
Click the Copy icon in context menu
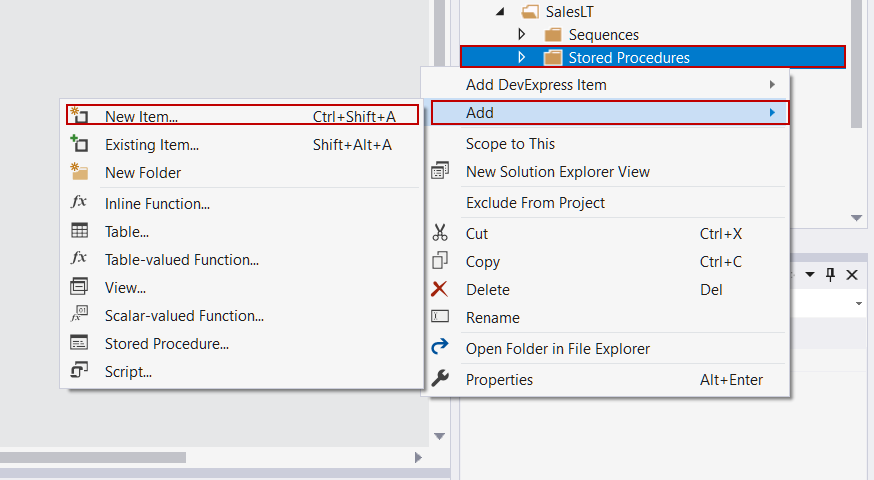point(440,261)
